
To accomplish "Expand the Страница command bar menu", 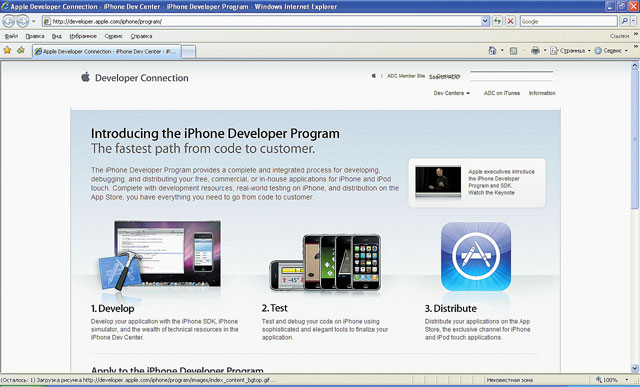I will (x=570, y=51).
